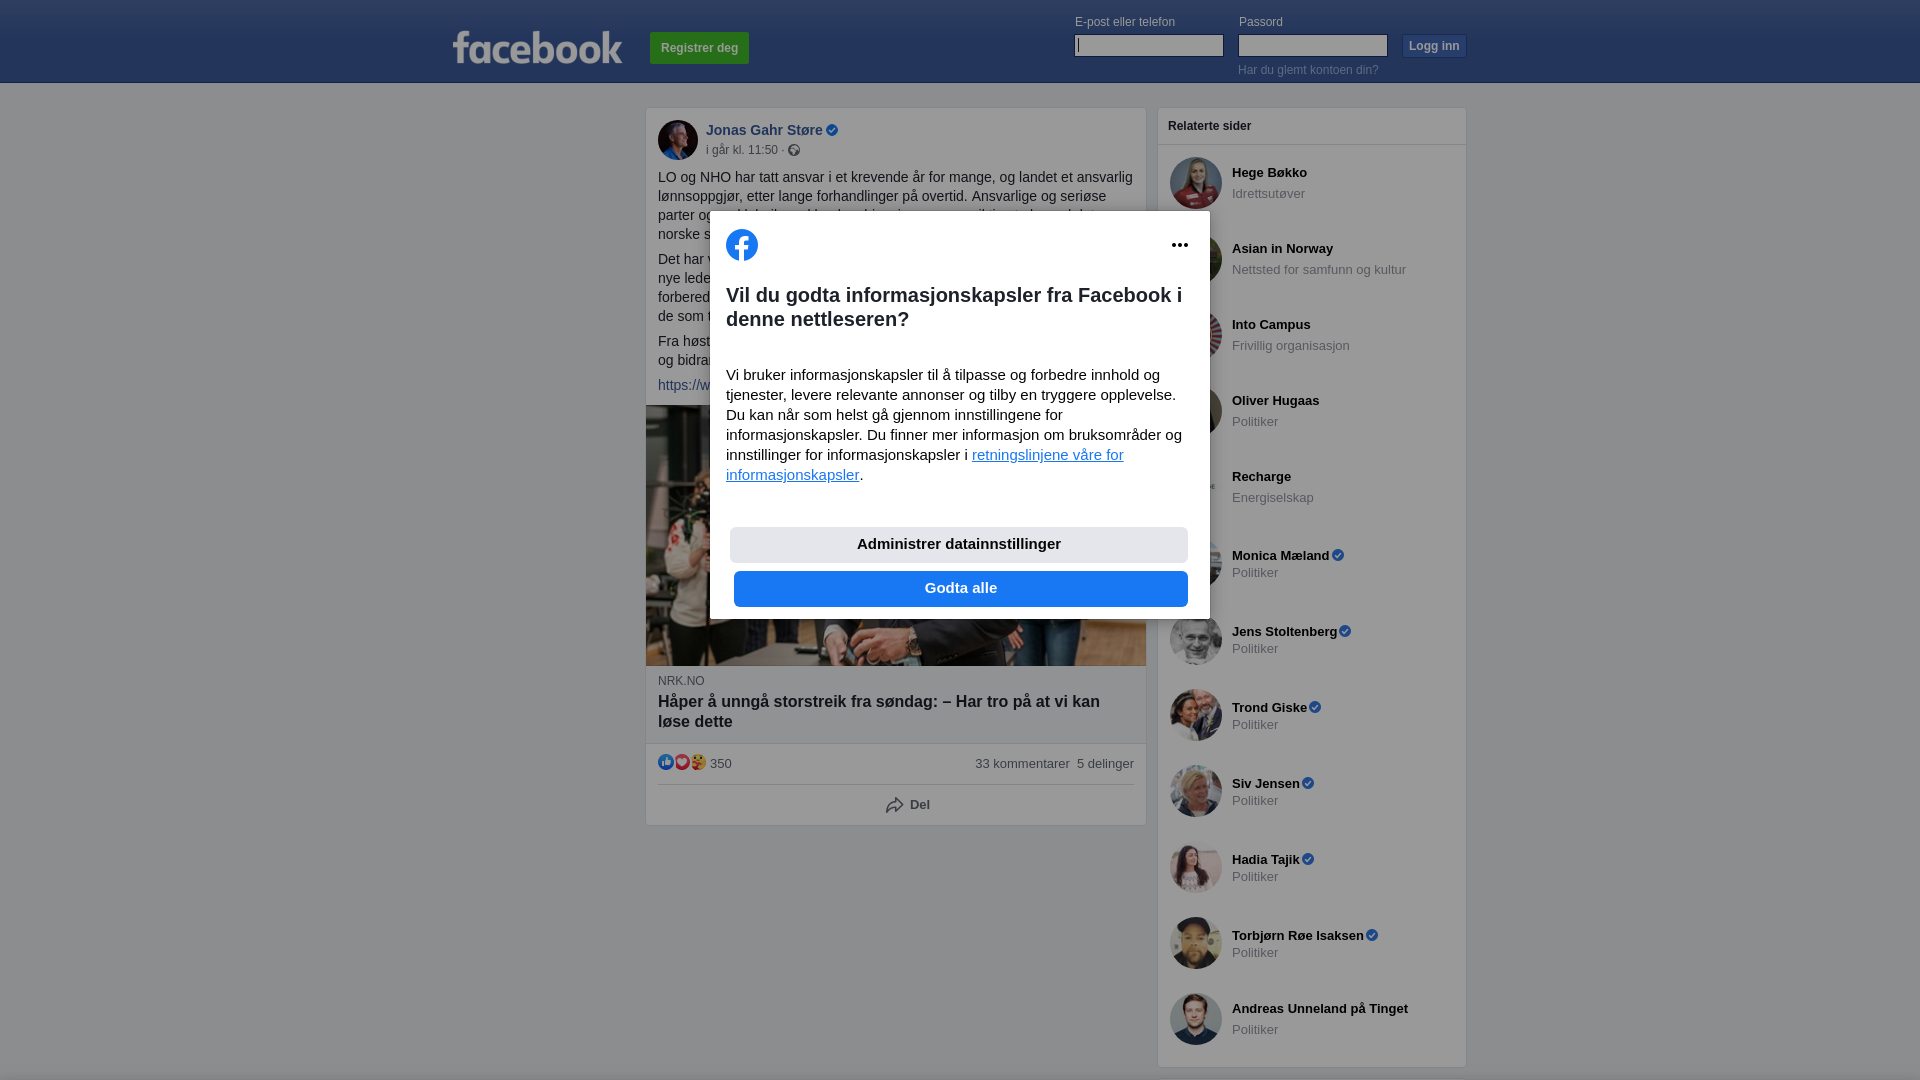This screenshot has height=1080, width=1920.
Task: Open Jonas Gahr Støre's profile picture
Action: click(x=678, y=140)
